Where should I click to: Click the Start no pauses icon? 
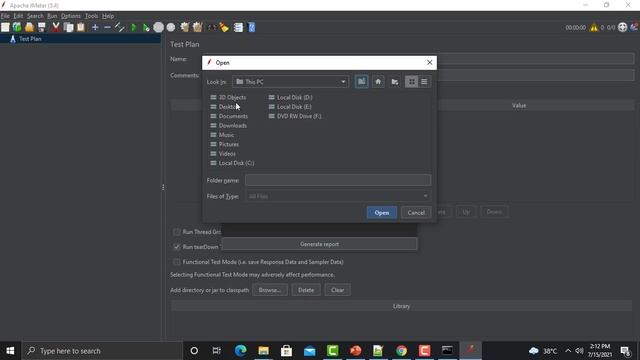click(146, 27)
